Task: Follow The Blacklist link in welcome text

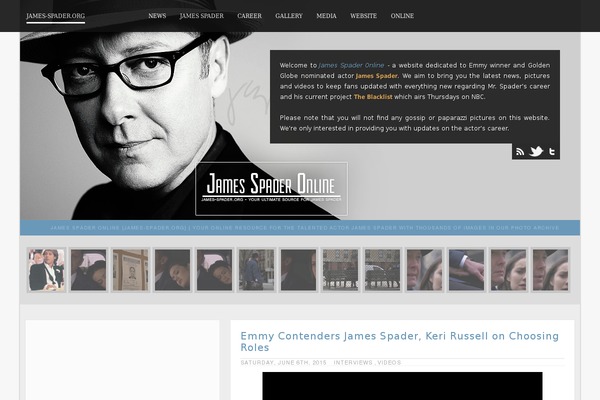Action: (x=373, y=97)
